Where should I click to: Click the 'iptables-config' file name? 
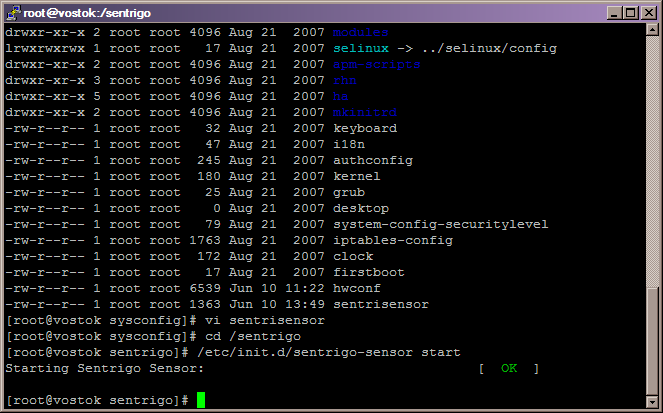pyautogui.click(x=393, y=241)
